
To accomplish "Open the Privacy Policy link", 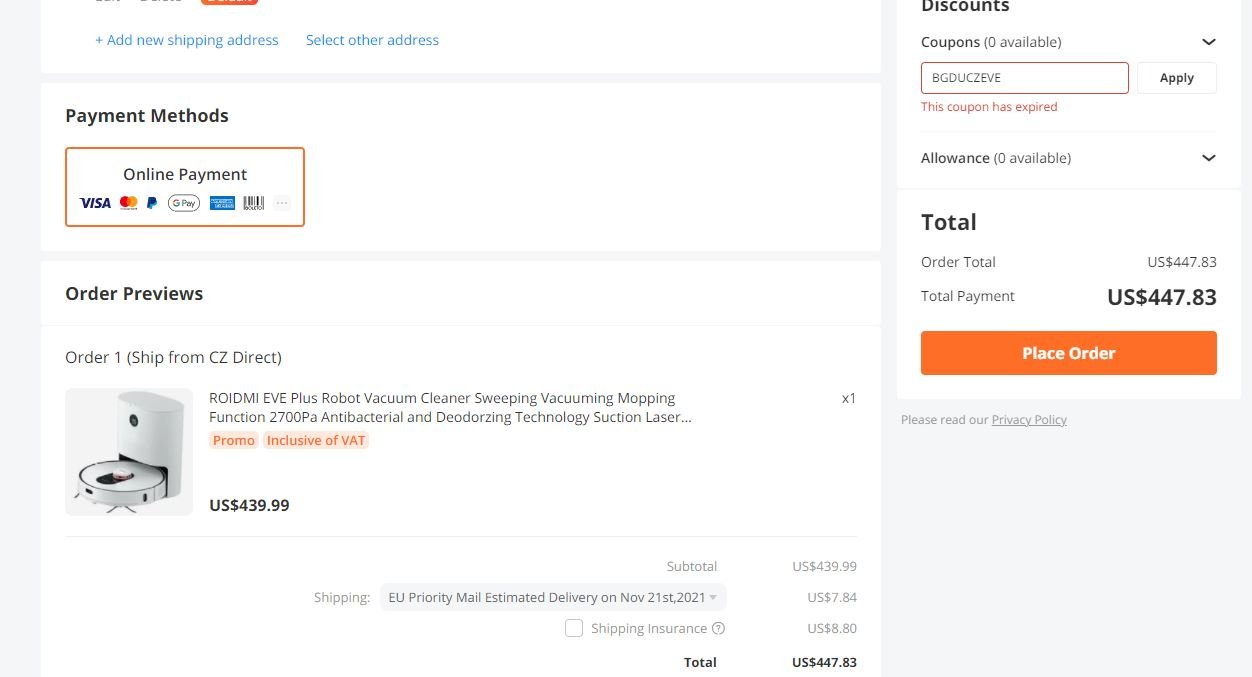I will 1029,420.
